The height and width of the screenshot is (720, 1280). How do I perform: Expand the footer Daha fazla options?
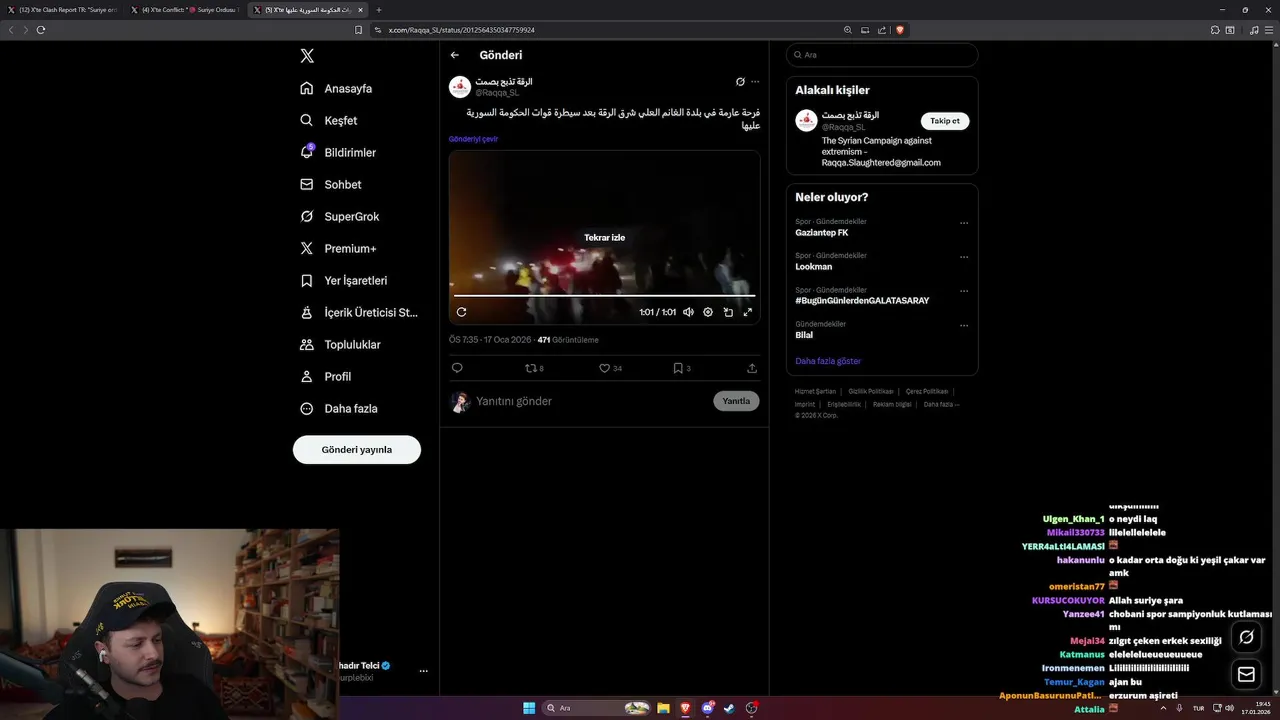tap(941, 405)
